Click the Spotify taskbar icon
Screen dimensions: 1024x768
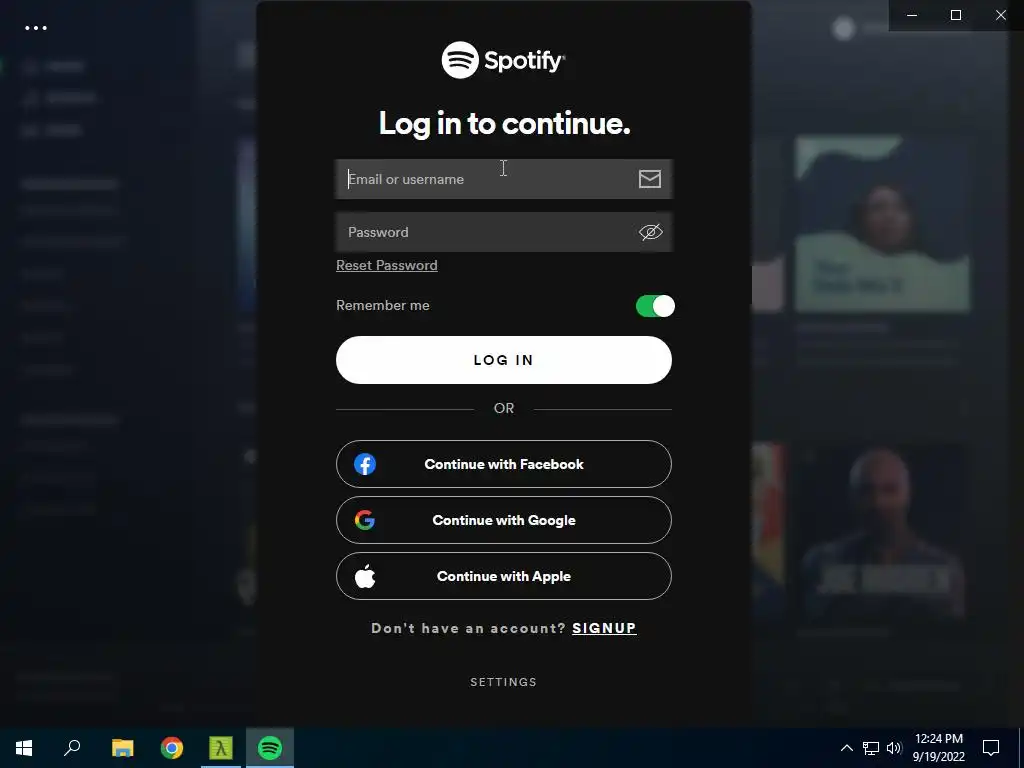(270, 748)
